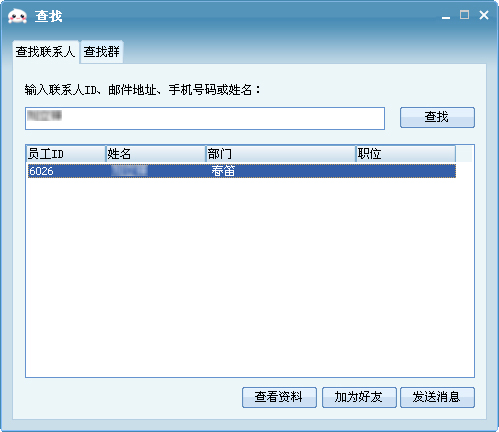This screenshot has width=499, height=432.
Task: Click 发送消息 to send message
Action: coord(437,397)
